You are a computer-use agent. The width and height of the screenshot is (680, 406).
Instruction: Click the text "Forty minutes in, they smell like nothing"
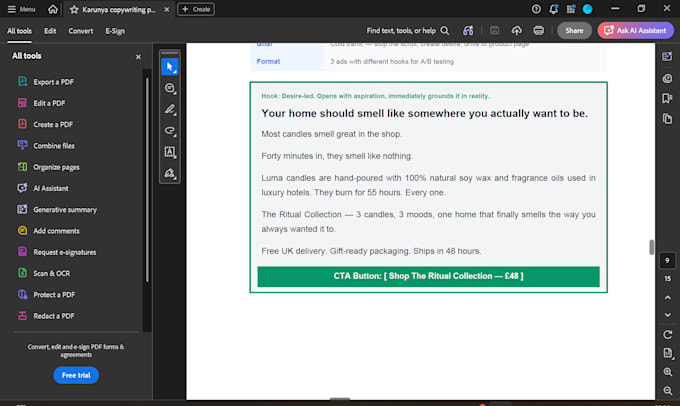pos(337,156)
